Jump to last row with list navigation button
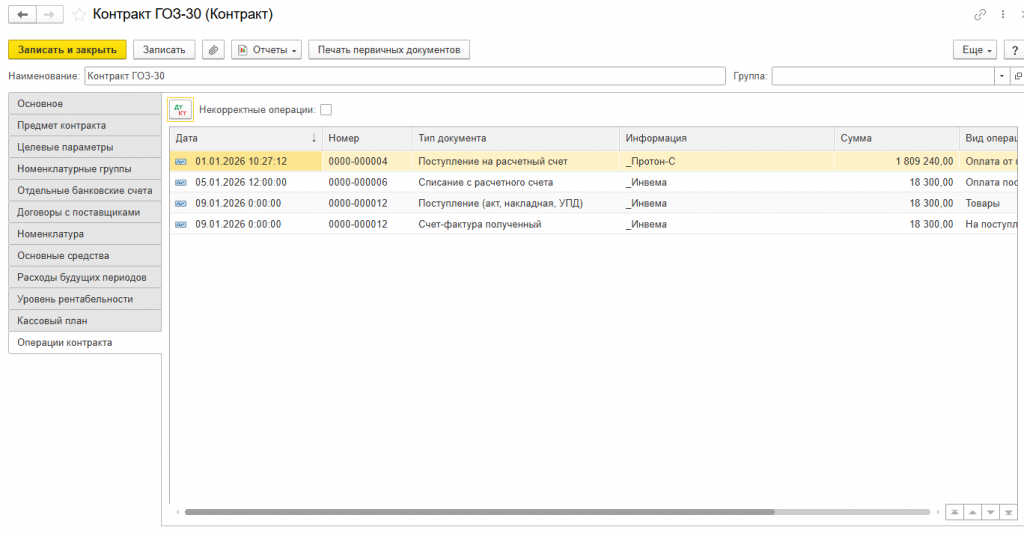The width and height of the screenshot is (1024, 533). coord(1009,512)
